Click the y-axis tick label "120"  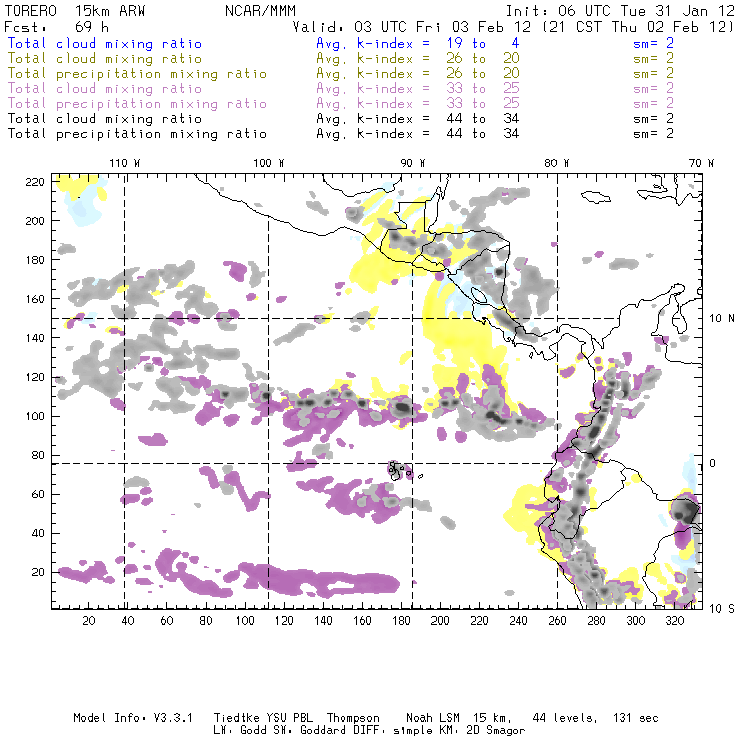[x=35, y=377]
